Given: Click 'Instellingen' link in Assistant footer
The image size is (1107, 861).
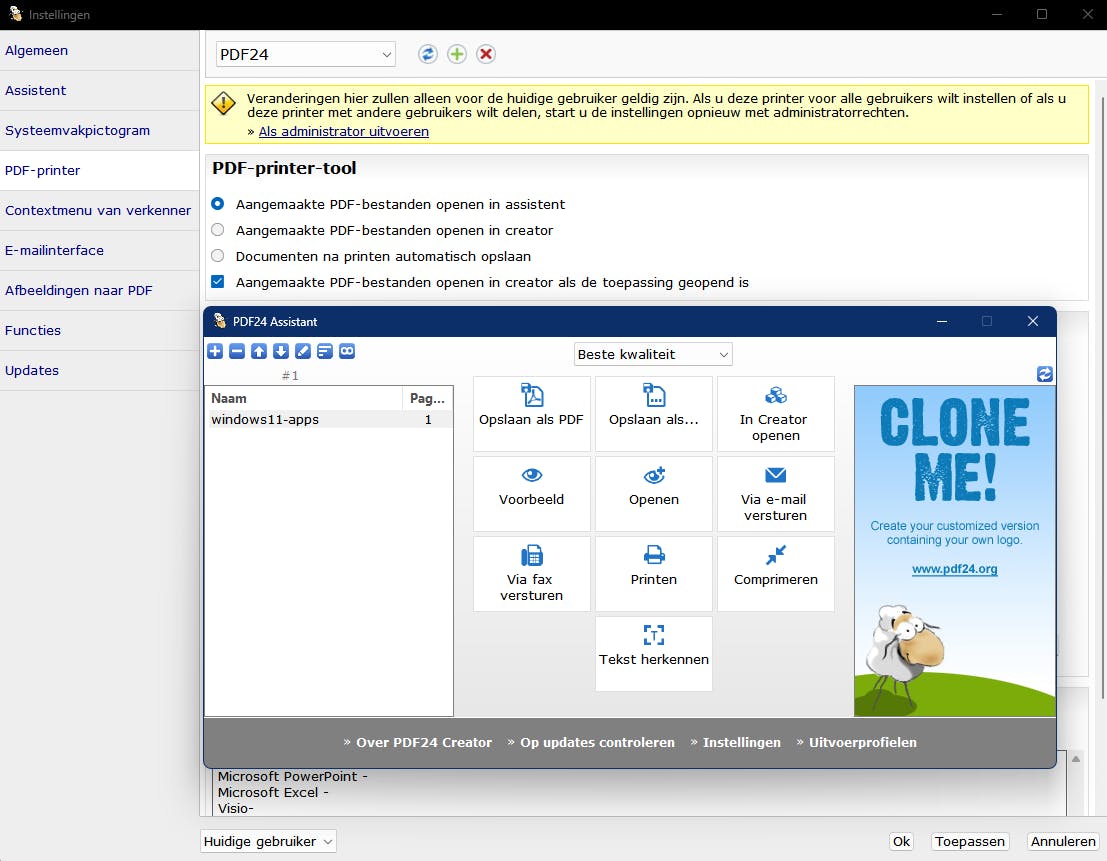Looking at the screenshot, I should pyautogui.click(x=741, y=742).
